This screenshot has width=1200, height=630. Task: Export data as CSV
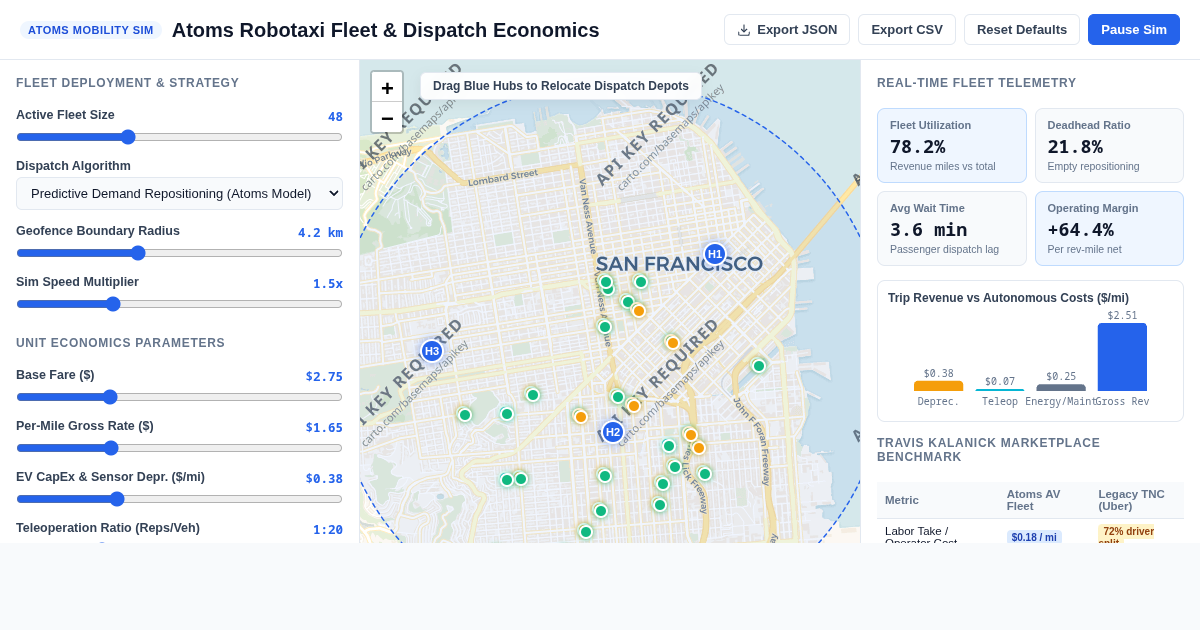pyautogui.click(x=907, y=30)
